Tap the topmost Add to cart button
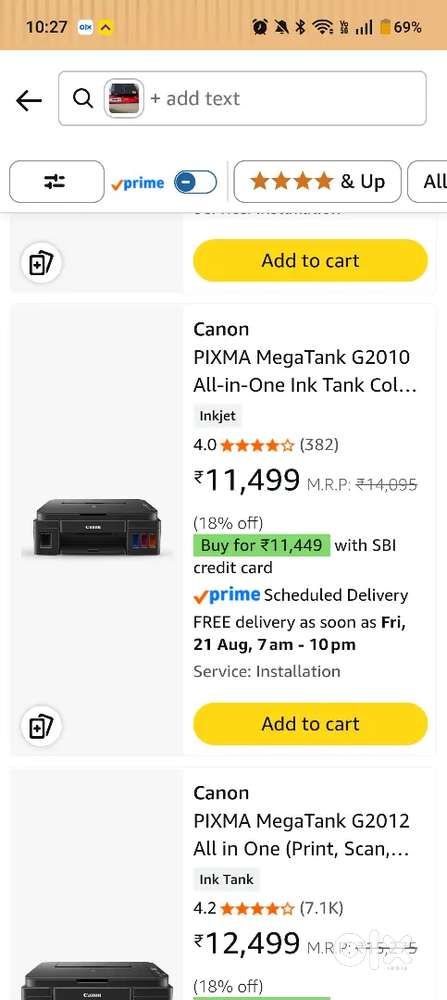 coord(311,260)
